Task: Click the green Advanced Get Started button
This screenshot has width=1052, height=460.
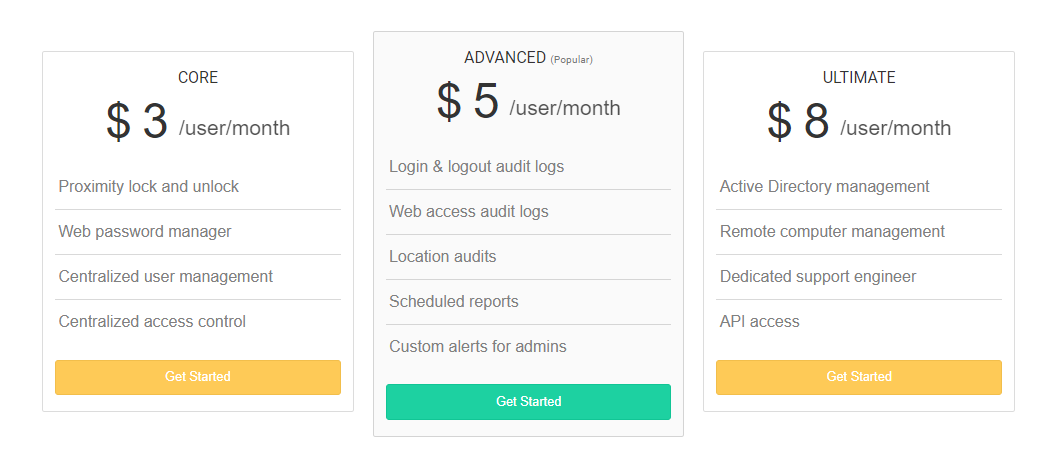Action: pos(528,401)
